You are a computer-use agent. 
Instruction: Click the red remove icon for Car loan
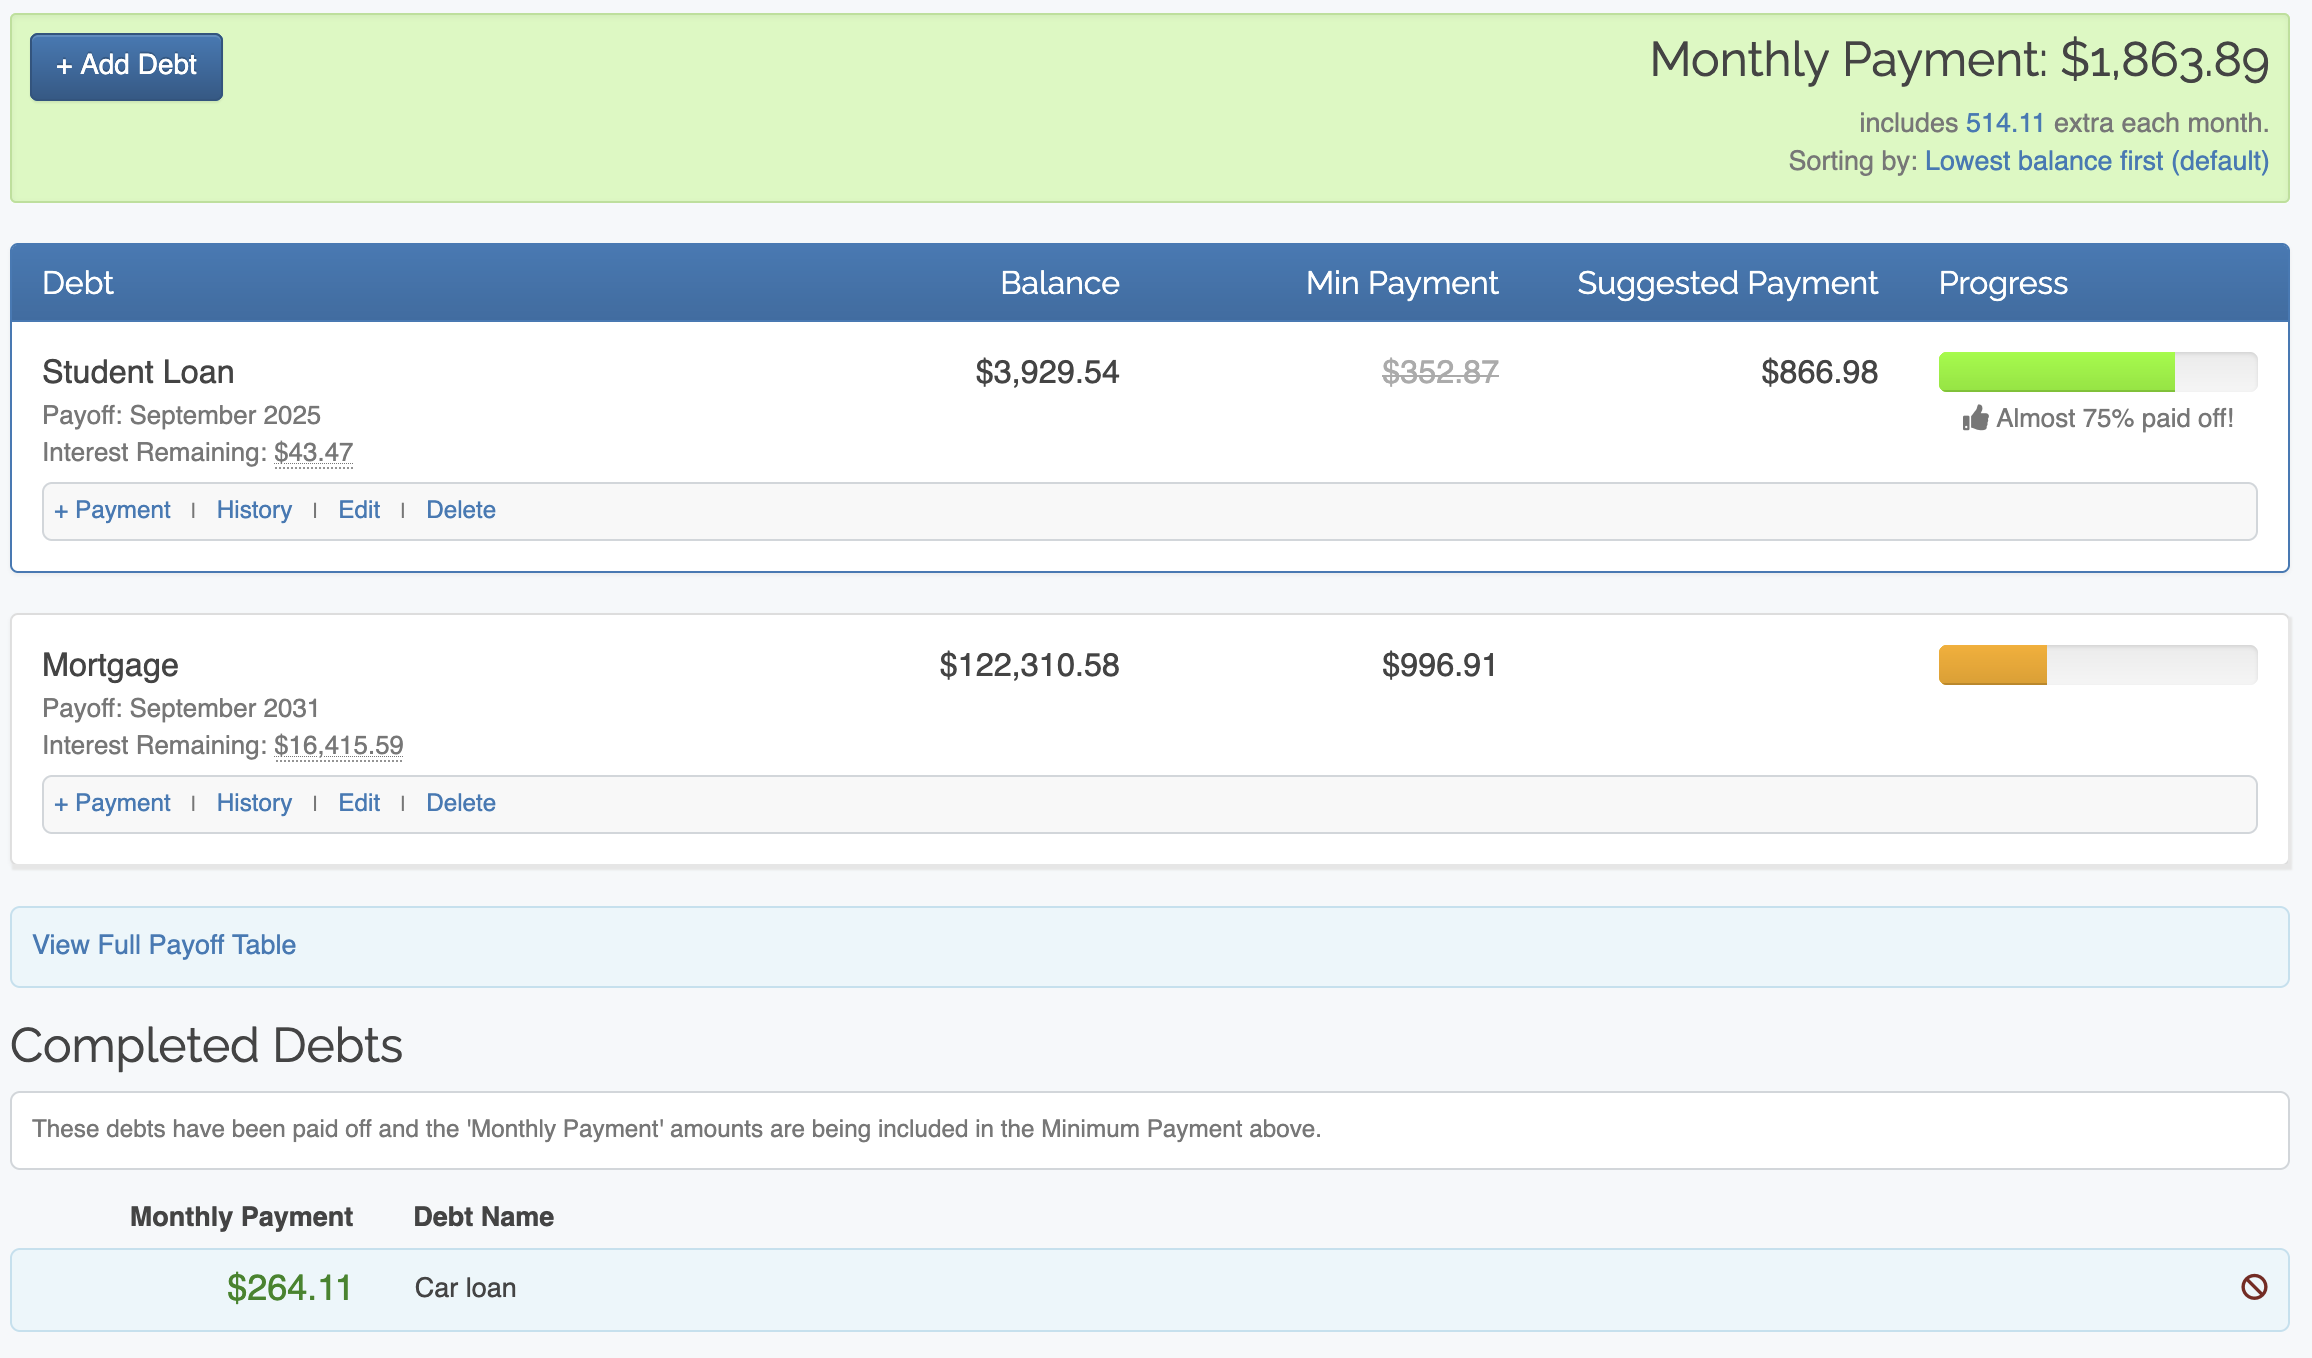[x=2254, y=1287]
